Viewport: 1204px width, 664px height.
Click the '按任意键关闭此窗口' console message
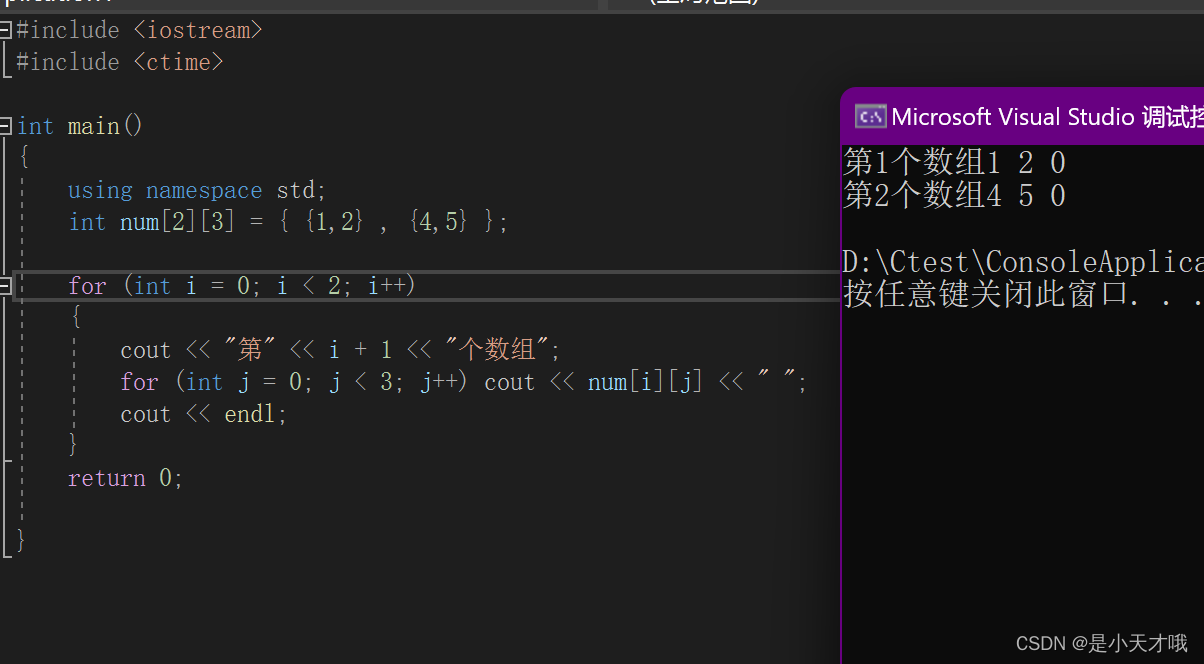point(1023,295)
